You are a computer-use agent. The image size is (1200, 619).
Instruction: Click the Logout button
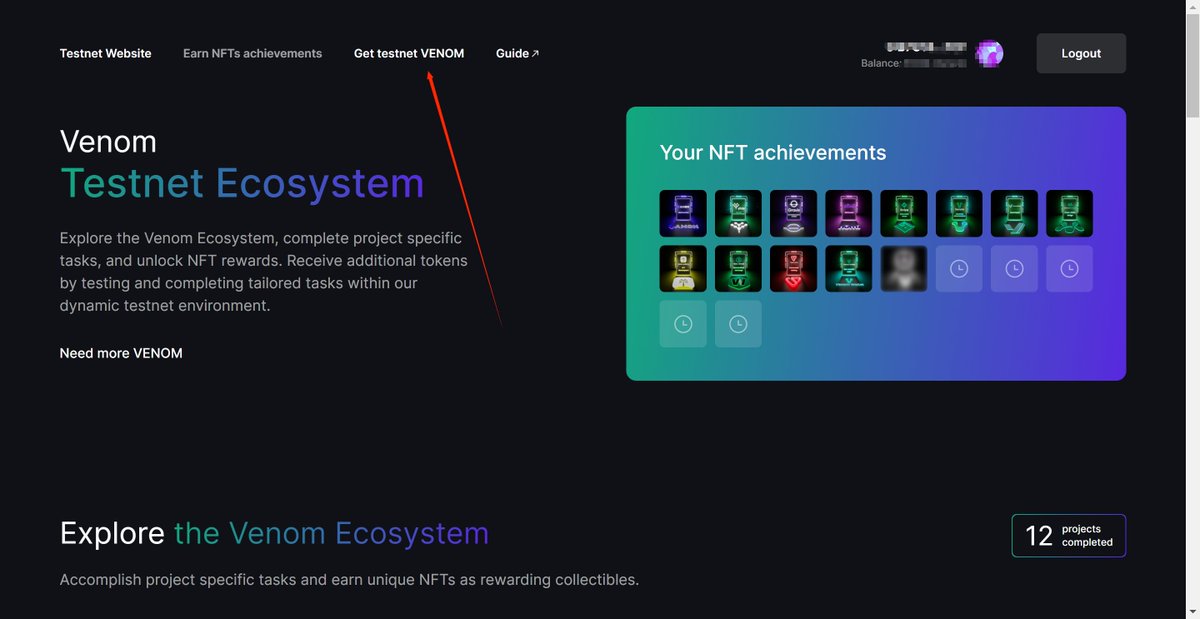1081,53
